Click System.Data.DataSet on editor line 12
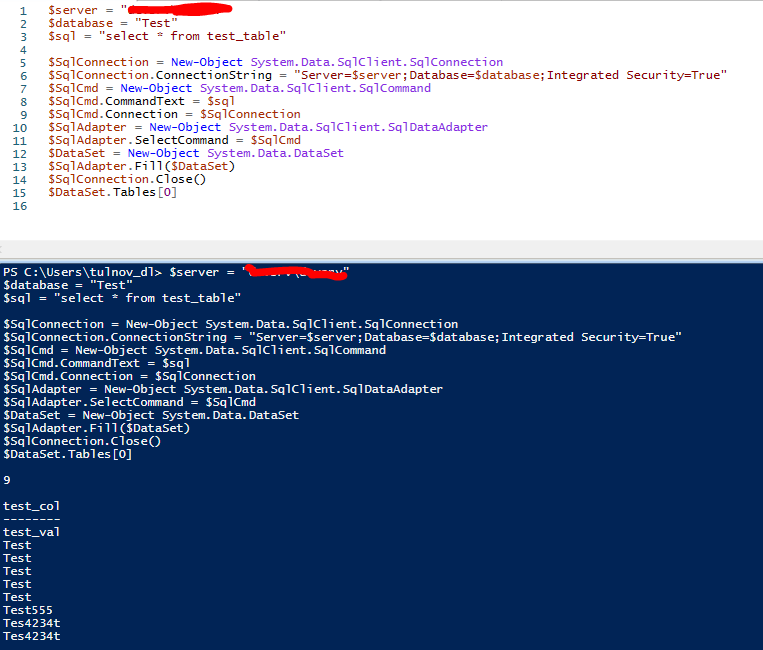The image size is (763, 650). [x=275, y=153]
